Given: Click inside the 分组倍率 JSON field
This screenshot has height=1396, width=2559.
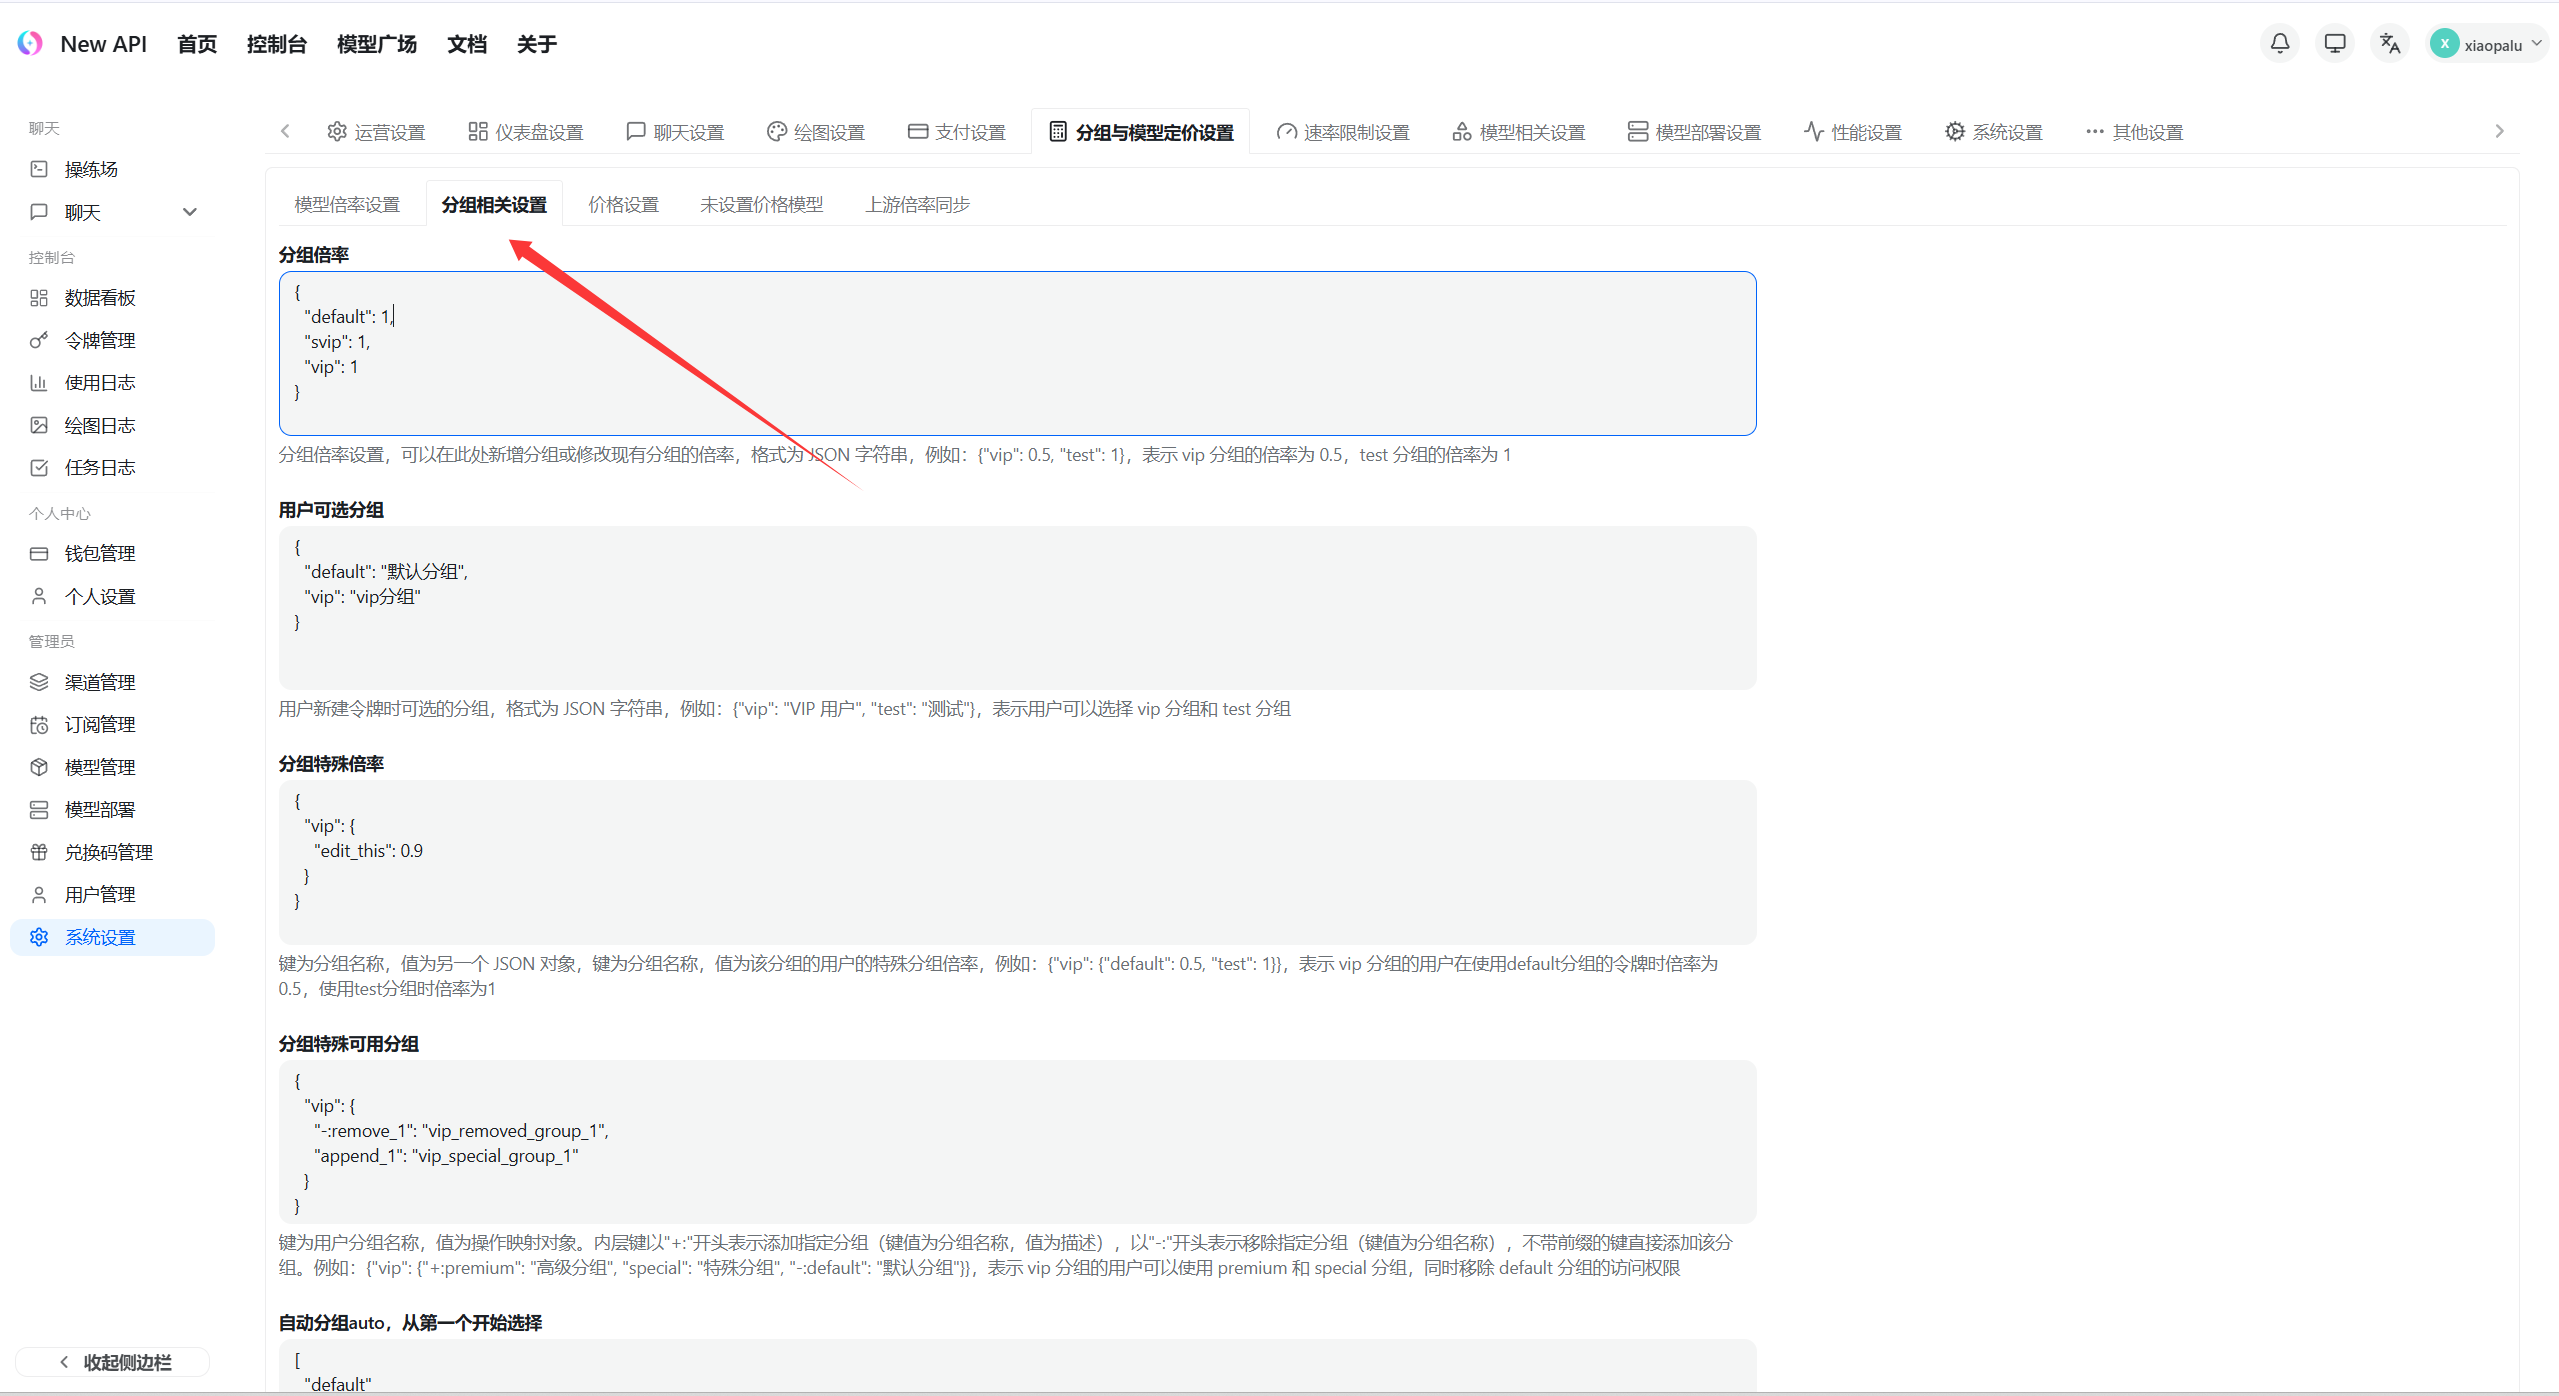Looking at the screenshot, I should (1017, 353).
